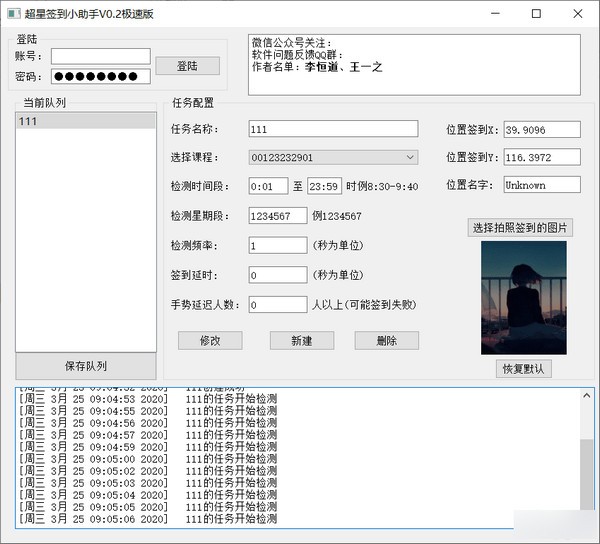Select the 111 item in the 当前队列 list
The width and height of the screenshot is (600, 544).
tap(86, 121)
